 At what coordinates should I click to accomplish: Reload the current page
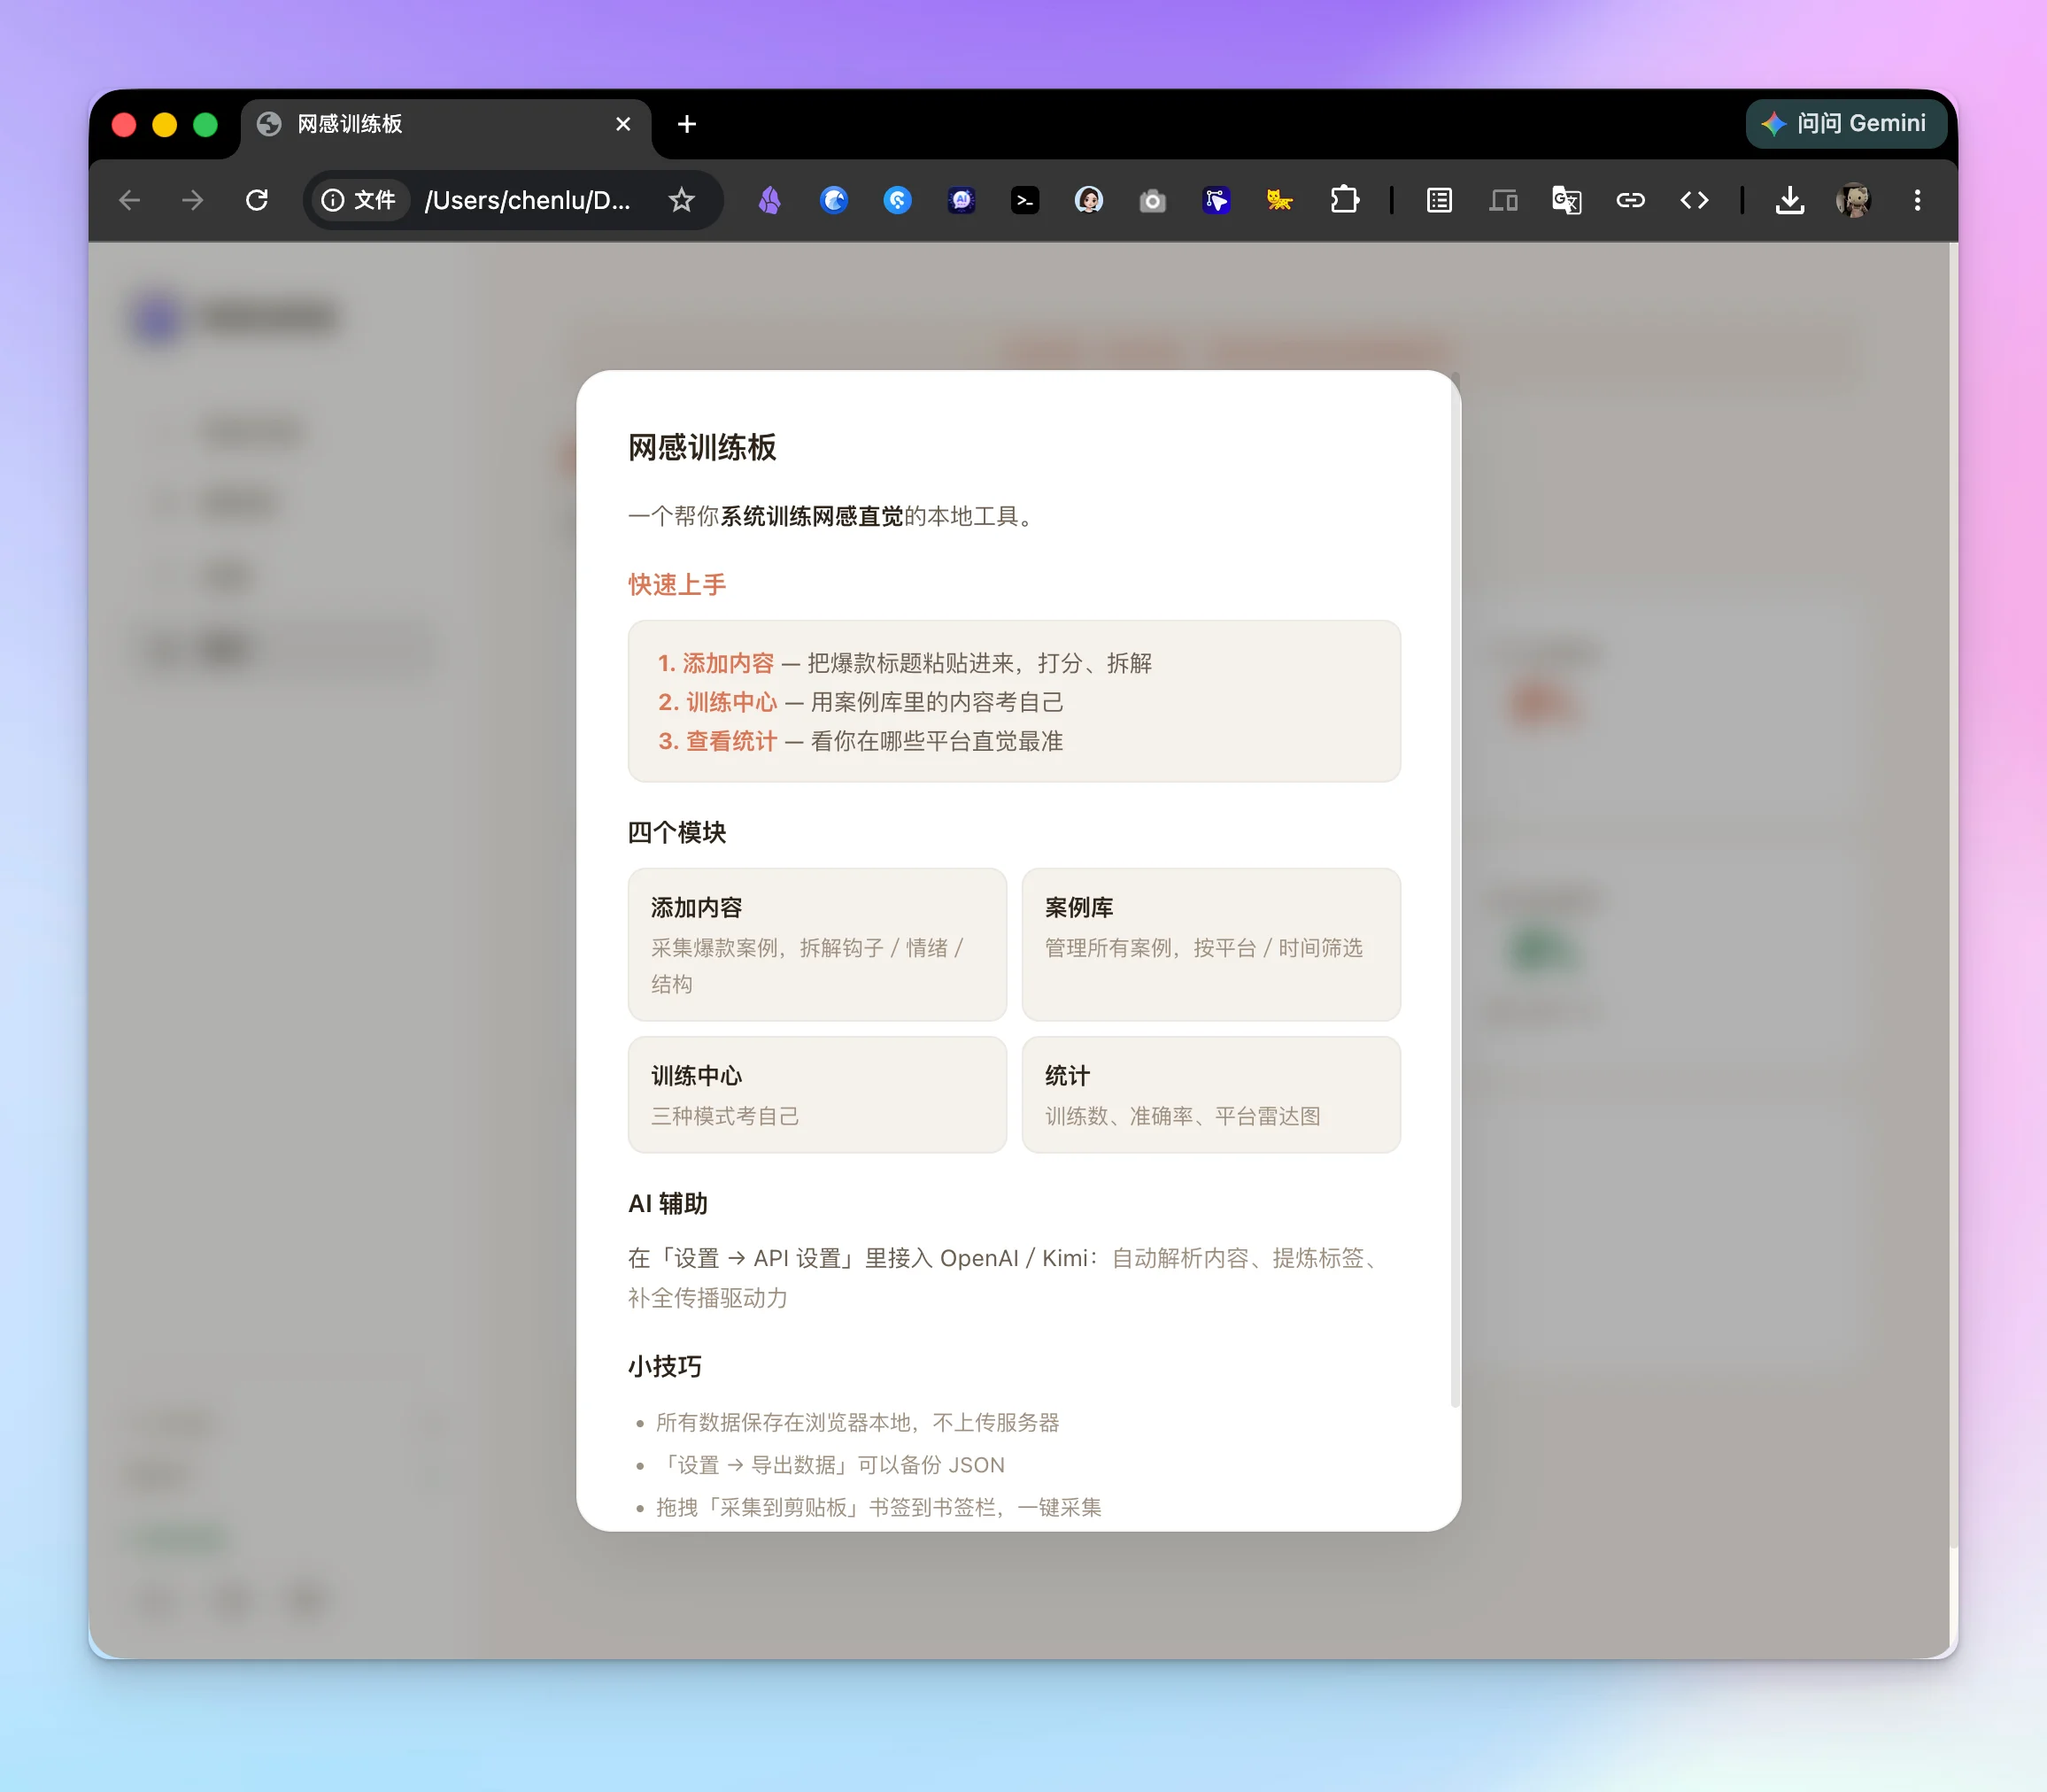coord(257,200)
